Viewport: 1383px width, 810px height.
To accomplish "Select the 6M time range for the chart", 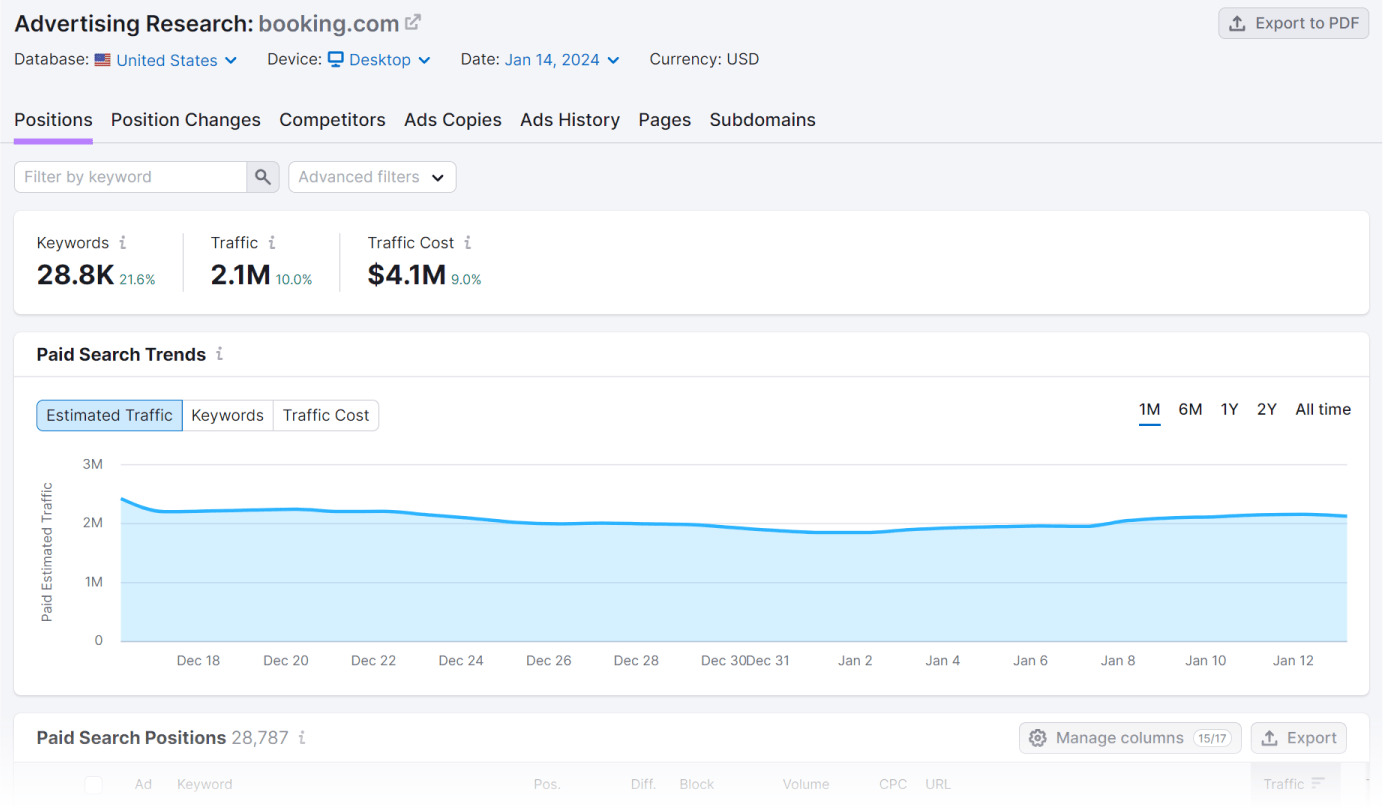I will point(1190,409).
